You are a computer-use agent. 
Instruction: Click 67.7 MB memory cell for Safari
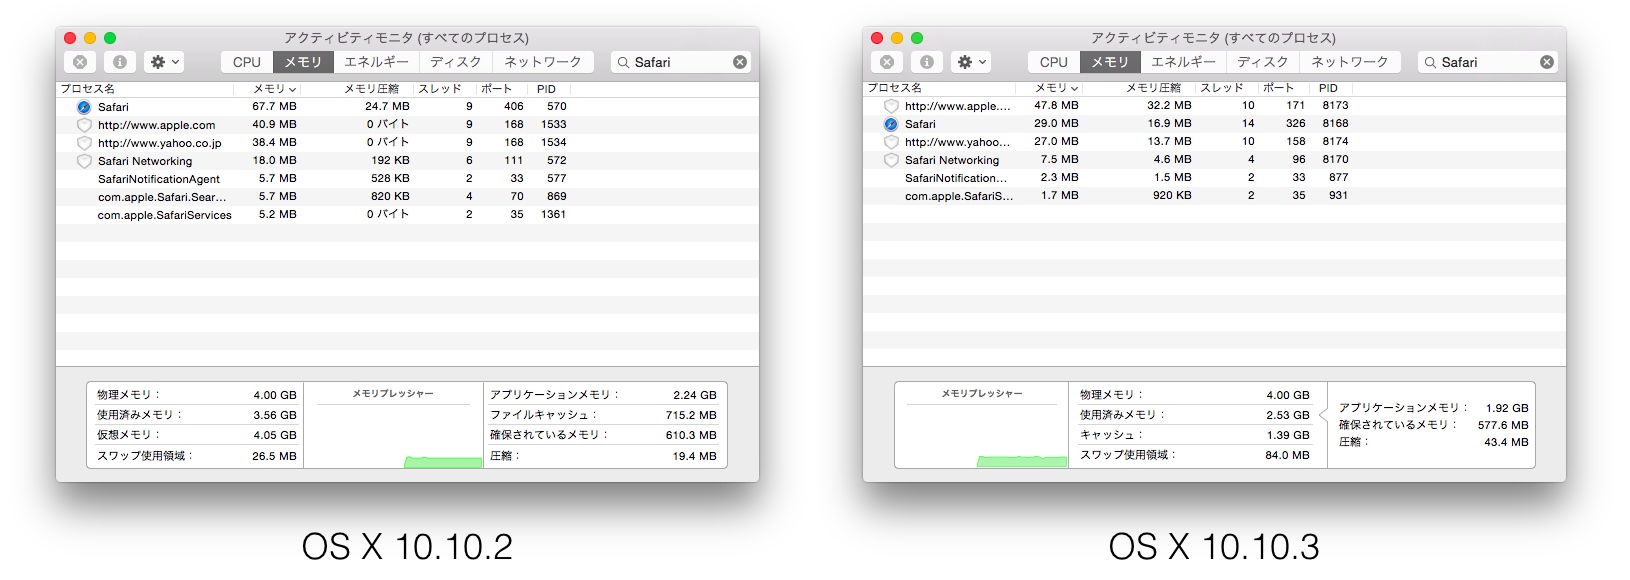click(x=274, y=106)
